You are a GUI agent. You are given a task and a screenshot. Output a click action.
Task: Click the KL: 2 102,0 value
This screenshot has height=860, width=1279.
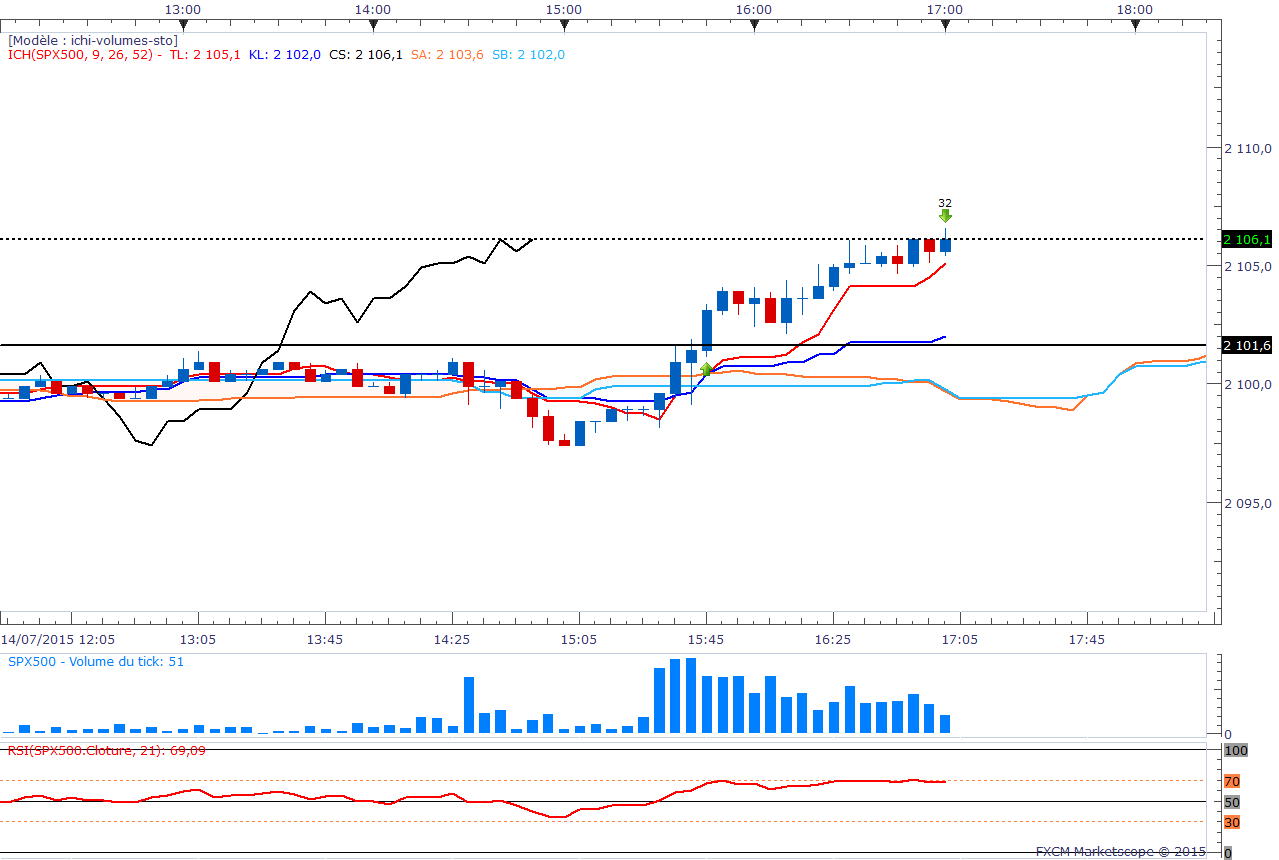[x=285, y=55]
